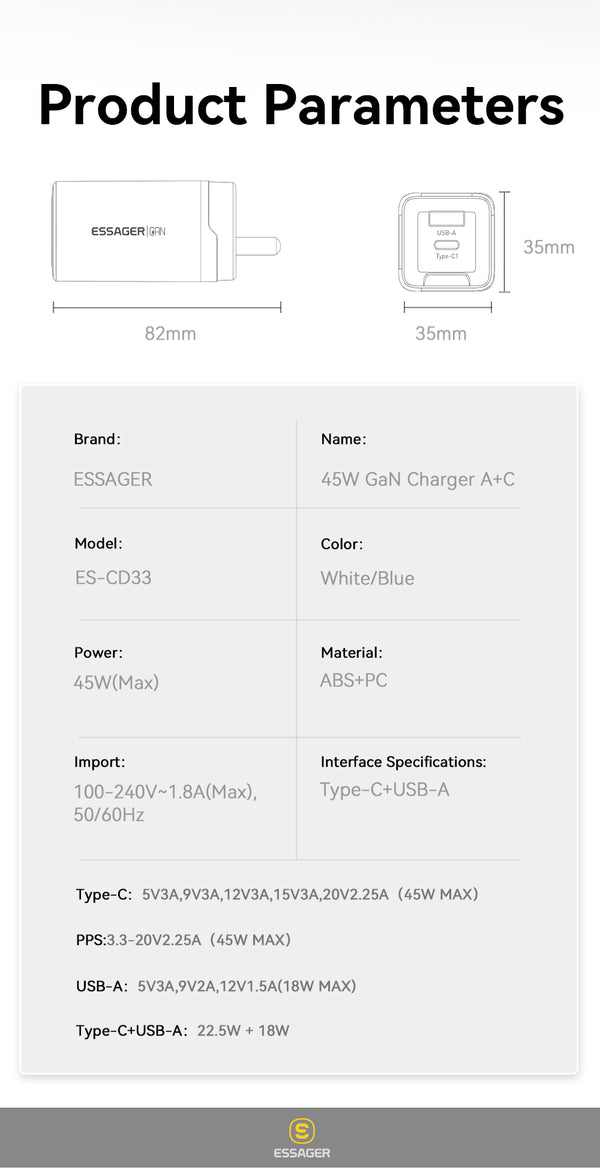Click the ESSAGER brand value text

click(113, 479)
